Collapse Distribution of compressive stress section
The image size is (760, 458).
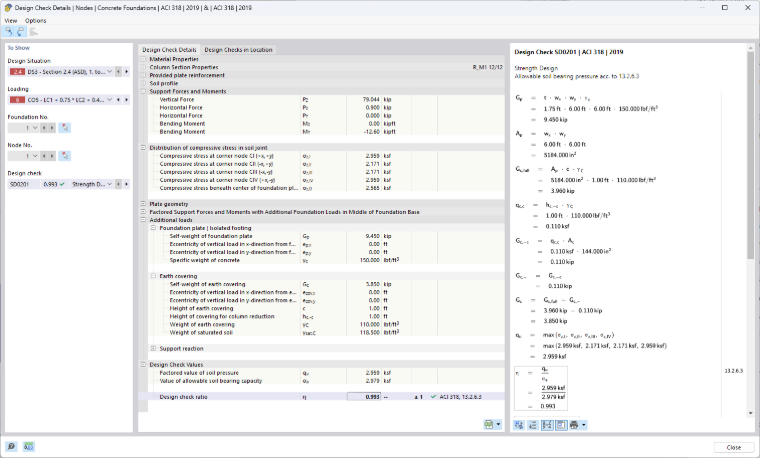coord(143,148)
